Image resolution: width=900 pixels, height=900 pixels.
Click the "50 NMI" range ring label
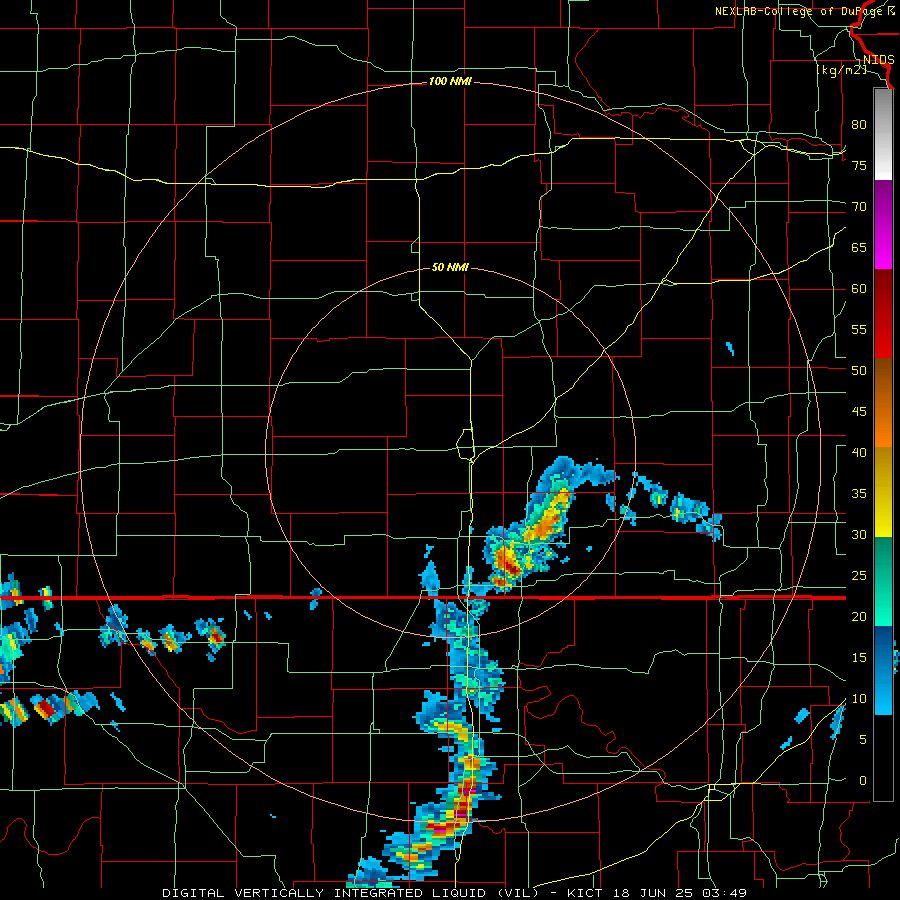[x=450, y=267]
